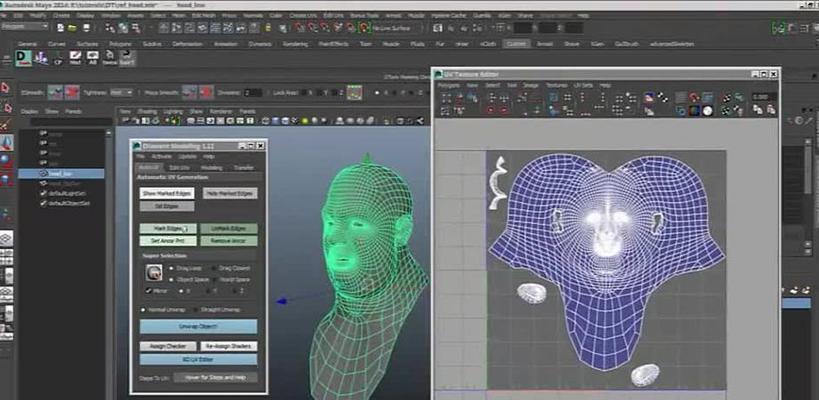Click the white alpha circle icon in UV editor
This screenshot has height=400, width=819.
707,111
